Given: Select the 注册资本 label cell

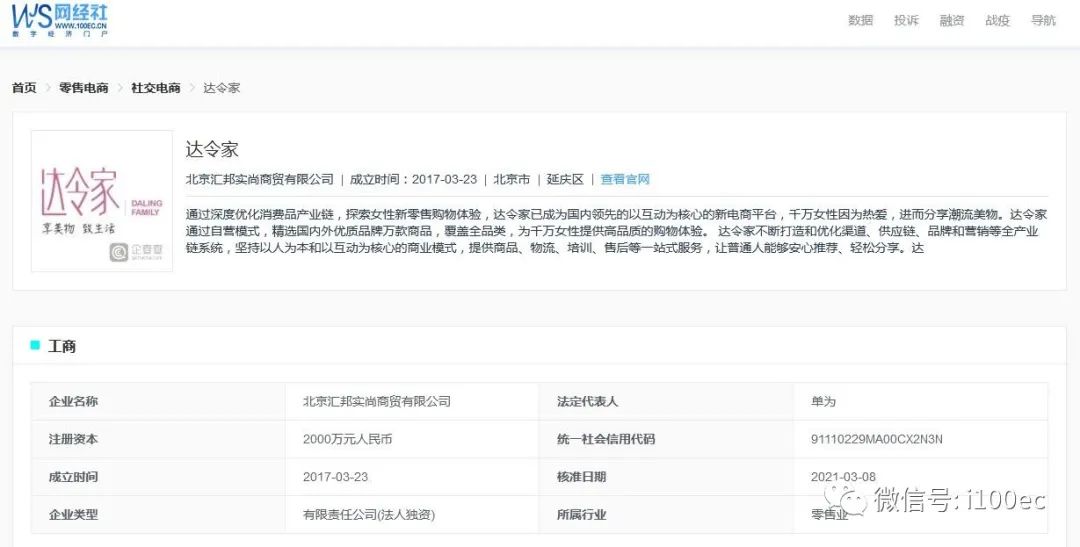Looking at the screenshot, I should (x=158, y=439).
